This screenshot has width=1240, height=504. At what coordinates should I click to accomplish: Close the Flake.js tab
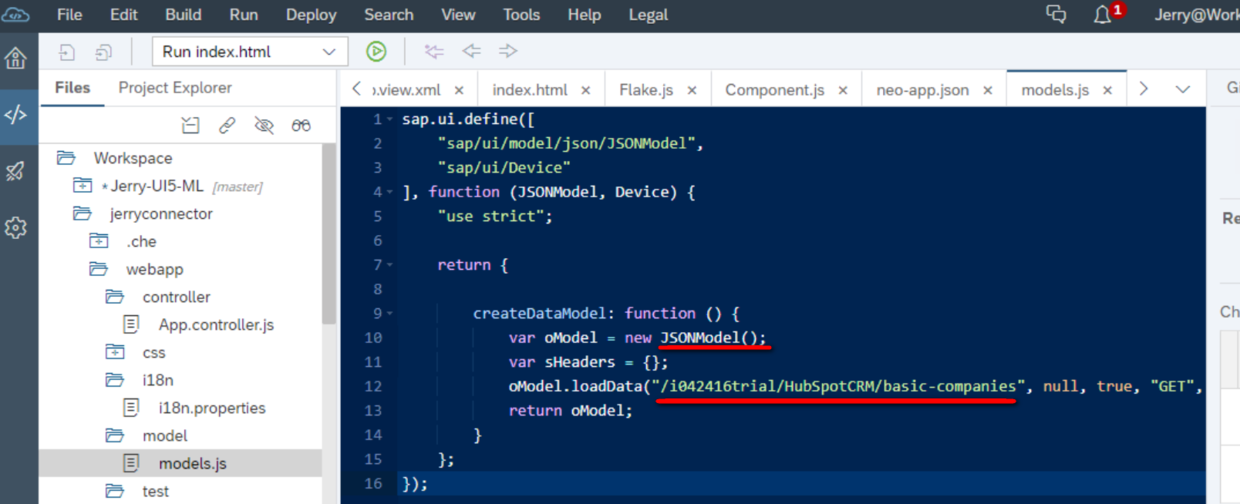pyautogui.click(x=692, y=90)
